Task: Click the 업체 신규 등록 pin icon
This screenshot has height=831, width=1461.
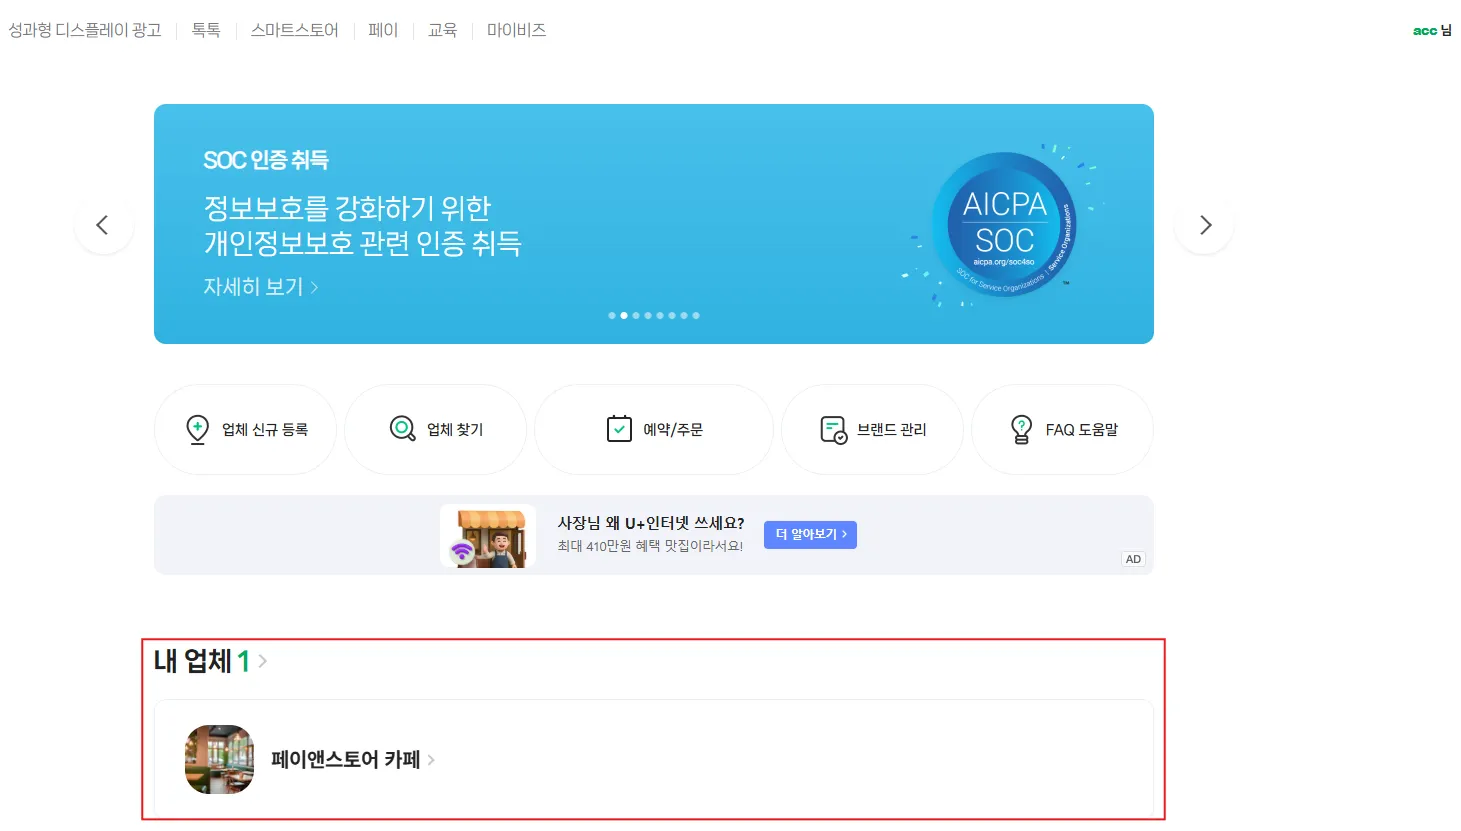Action: point(198,430)
